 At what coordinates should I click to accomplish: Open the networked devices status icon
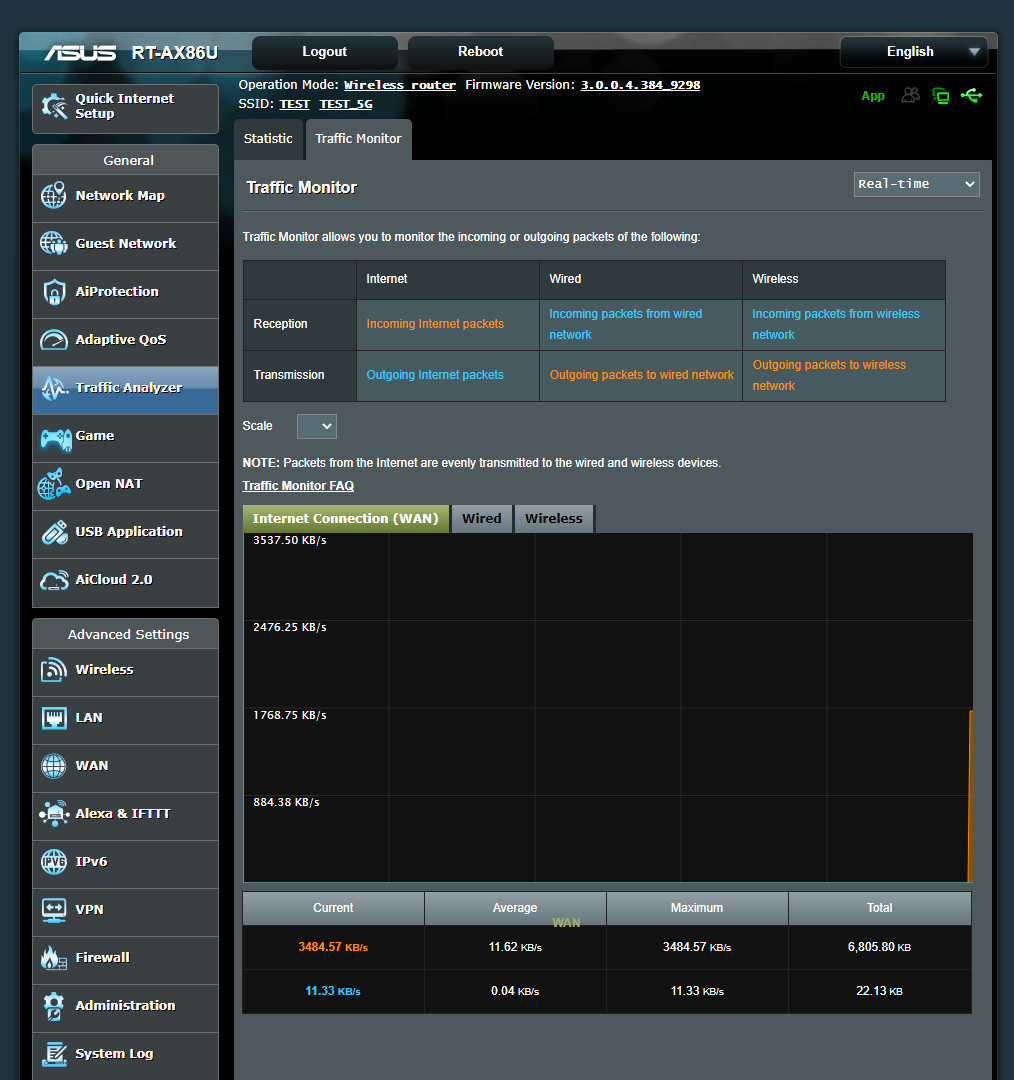click(x=940, y=95)
